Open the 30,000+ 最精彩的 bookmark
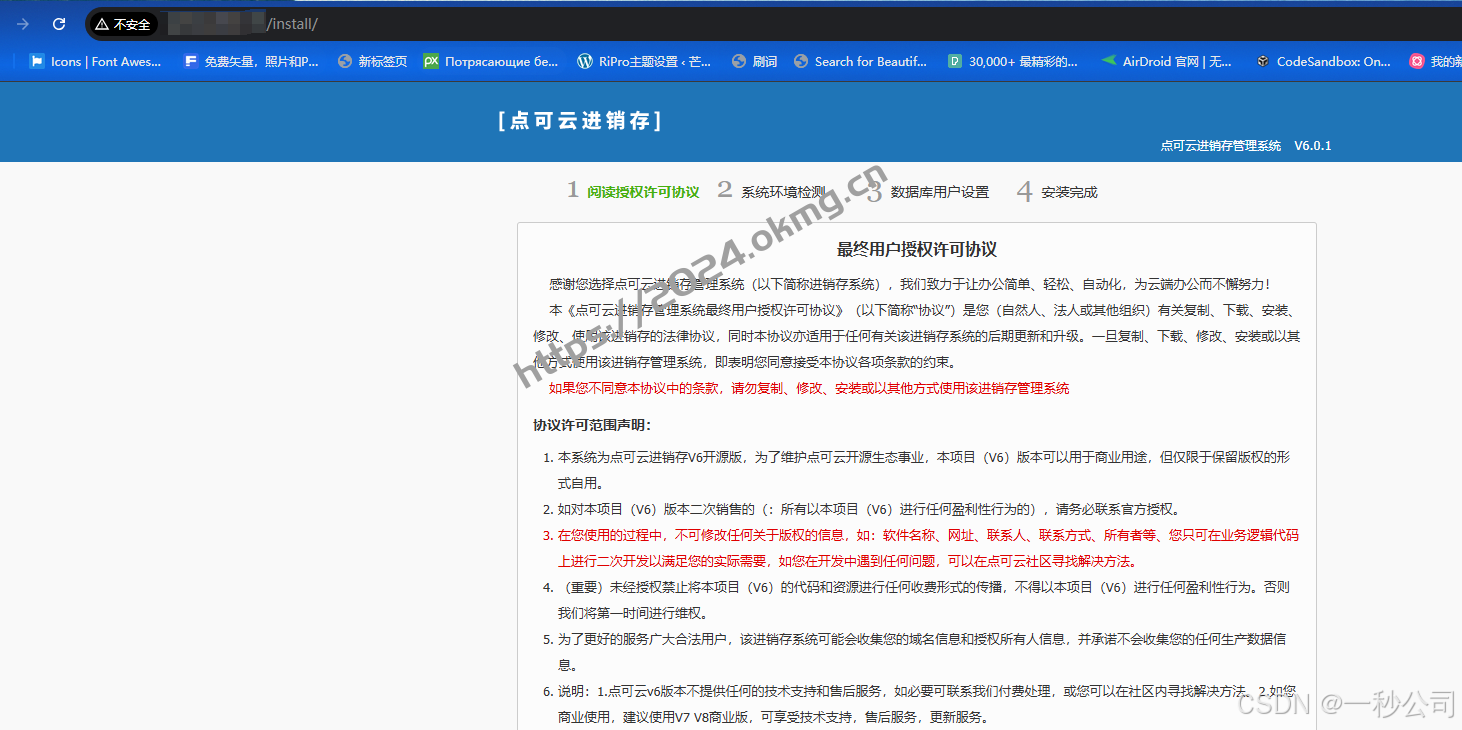 pos(1013,61)
